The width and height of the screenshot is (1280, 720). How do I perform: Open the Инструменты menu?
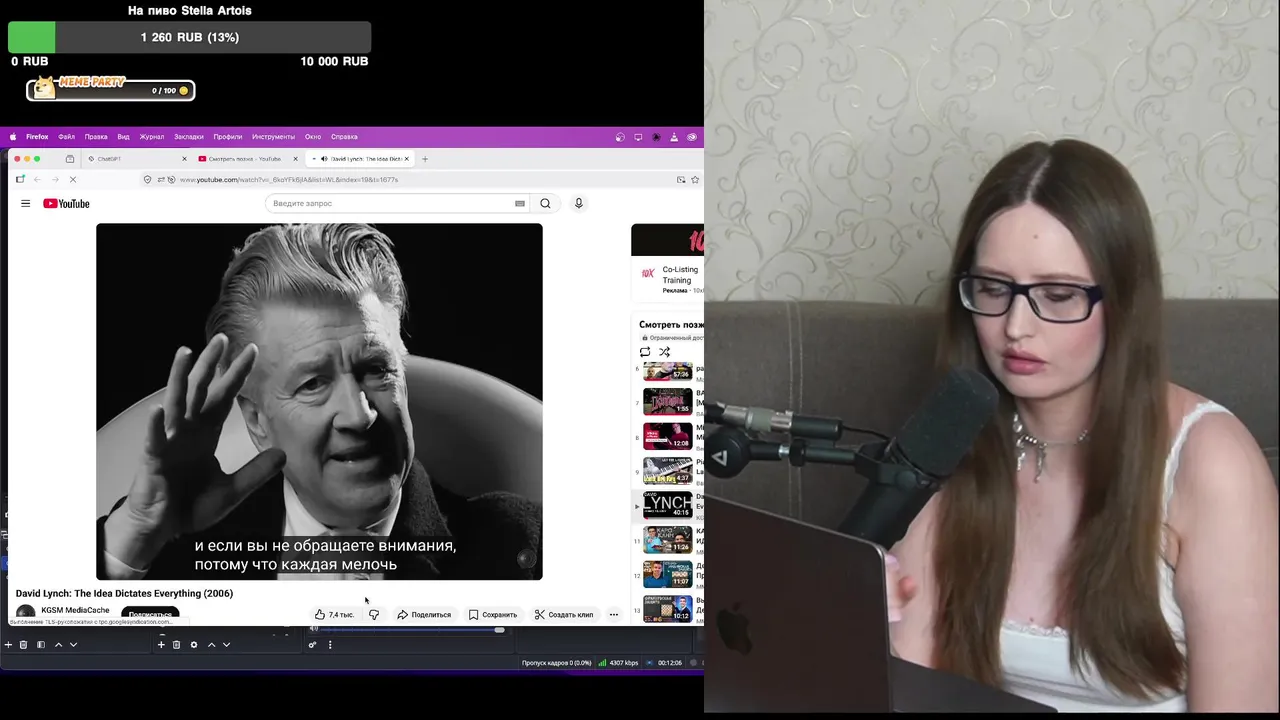273,137
